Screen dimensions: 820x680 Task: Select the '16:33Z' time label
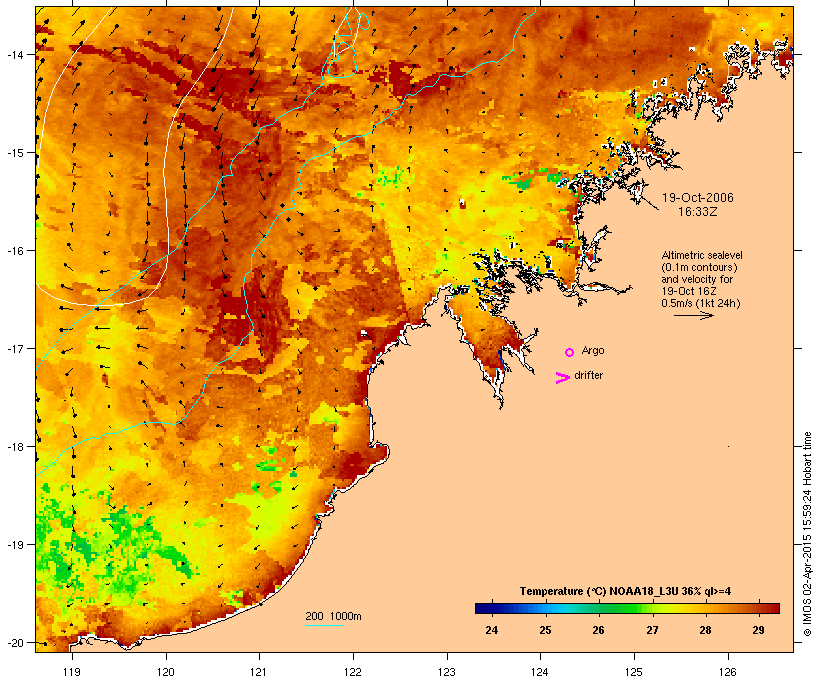pos(698,212)
